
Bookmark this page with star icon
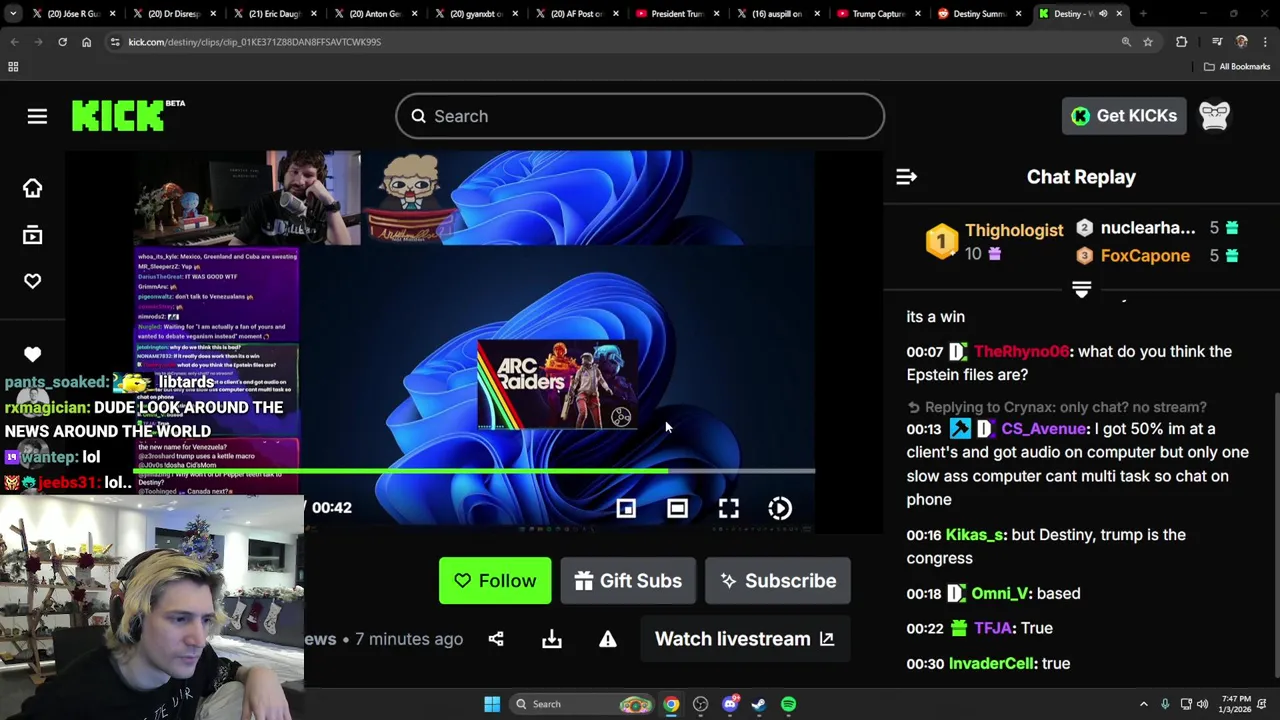tap(1148, 42)
